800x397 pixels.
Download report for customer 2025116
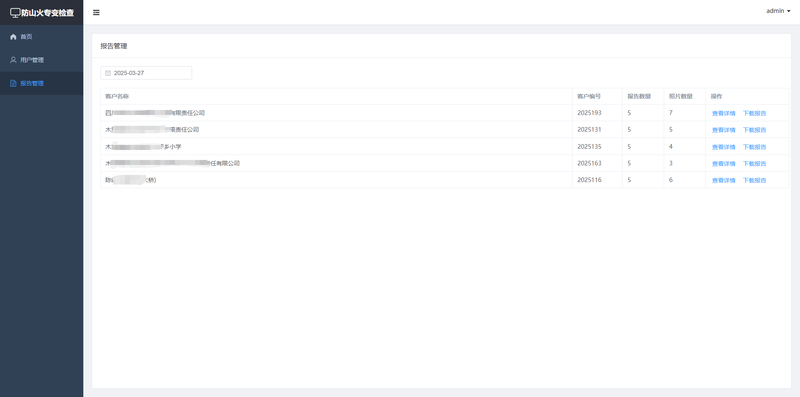[754, 180]
